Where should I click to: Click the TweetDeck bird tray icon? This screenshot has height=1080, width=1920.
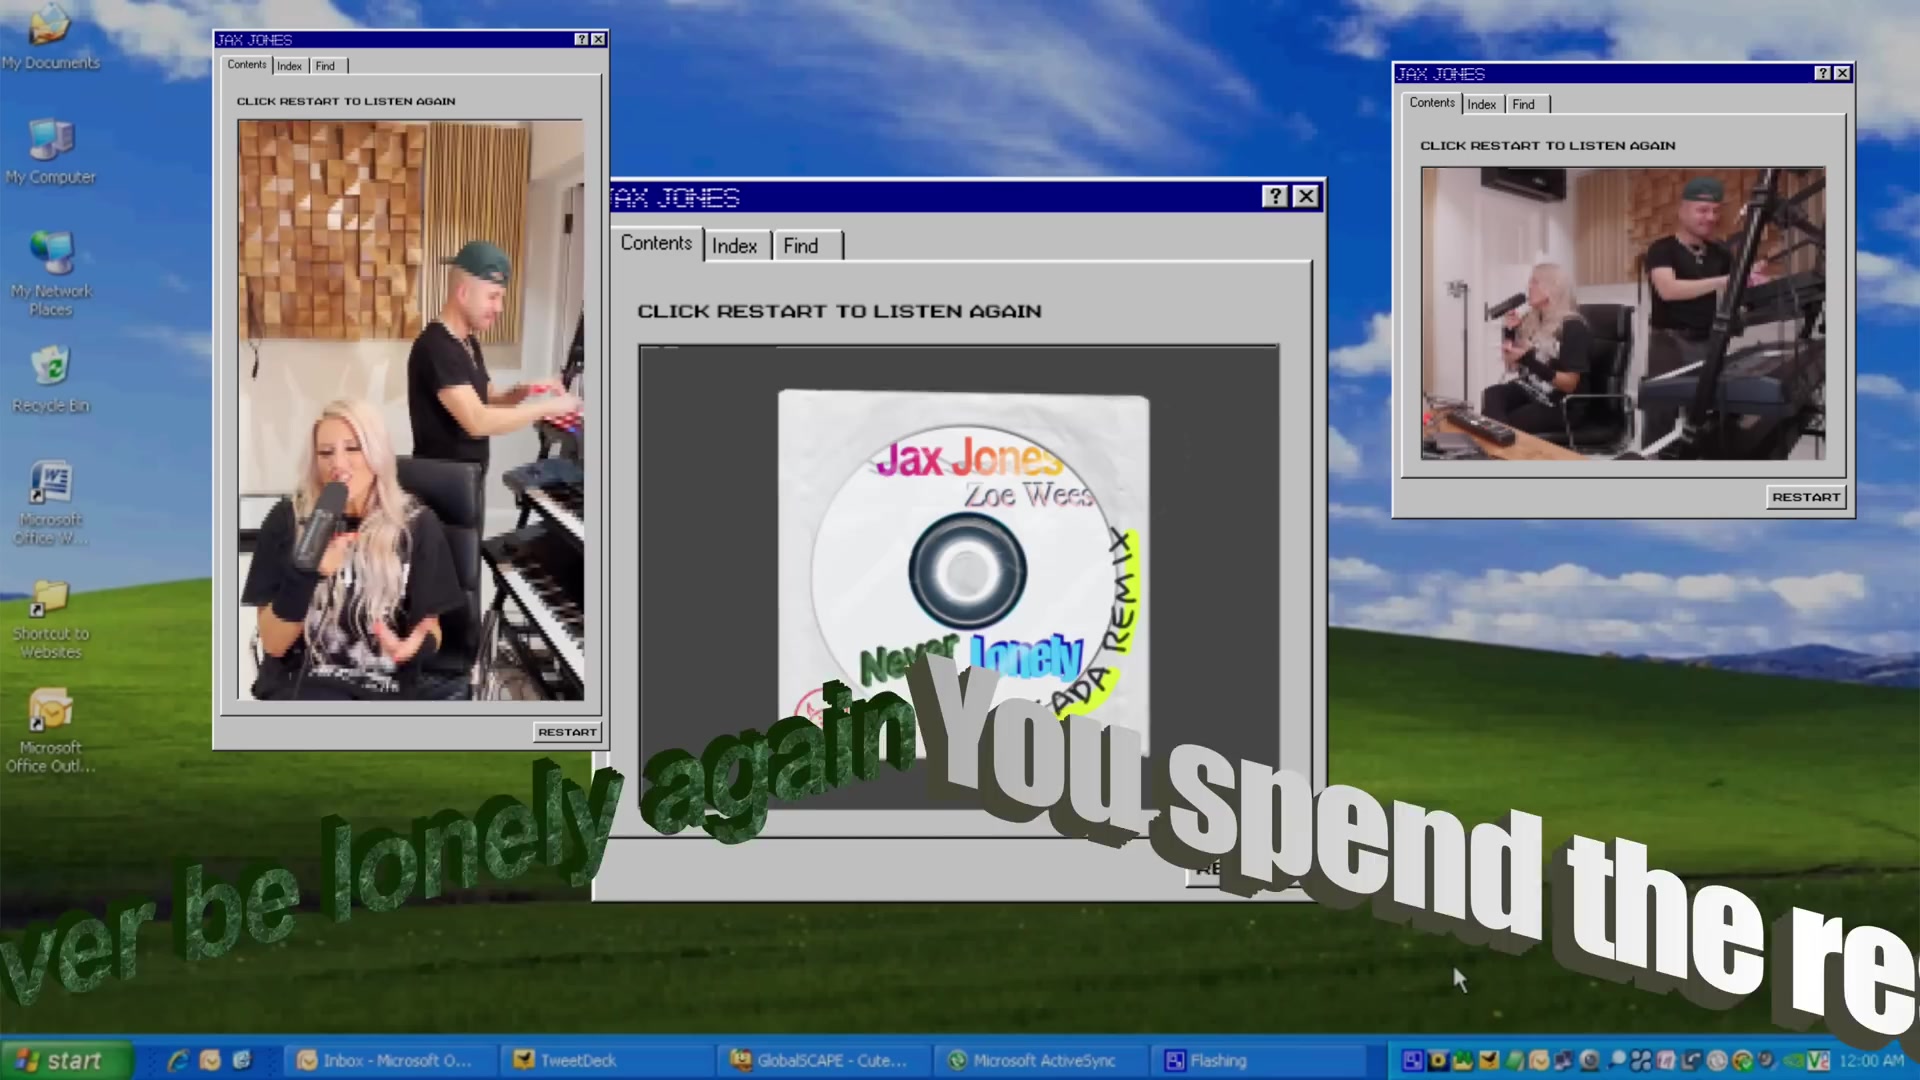pyautogui.click(x=1489, y=1060)
